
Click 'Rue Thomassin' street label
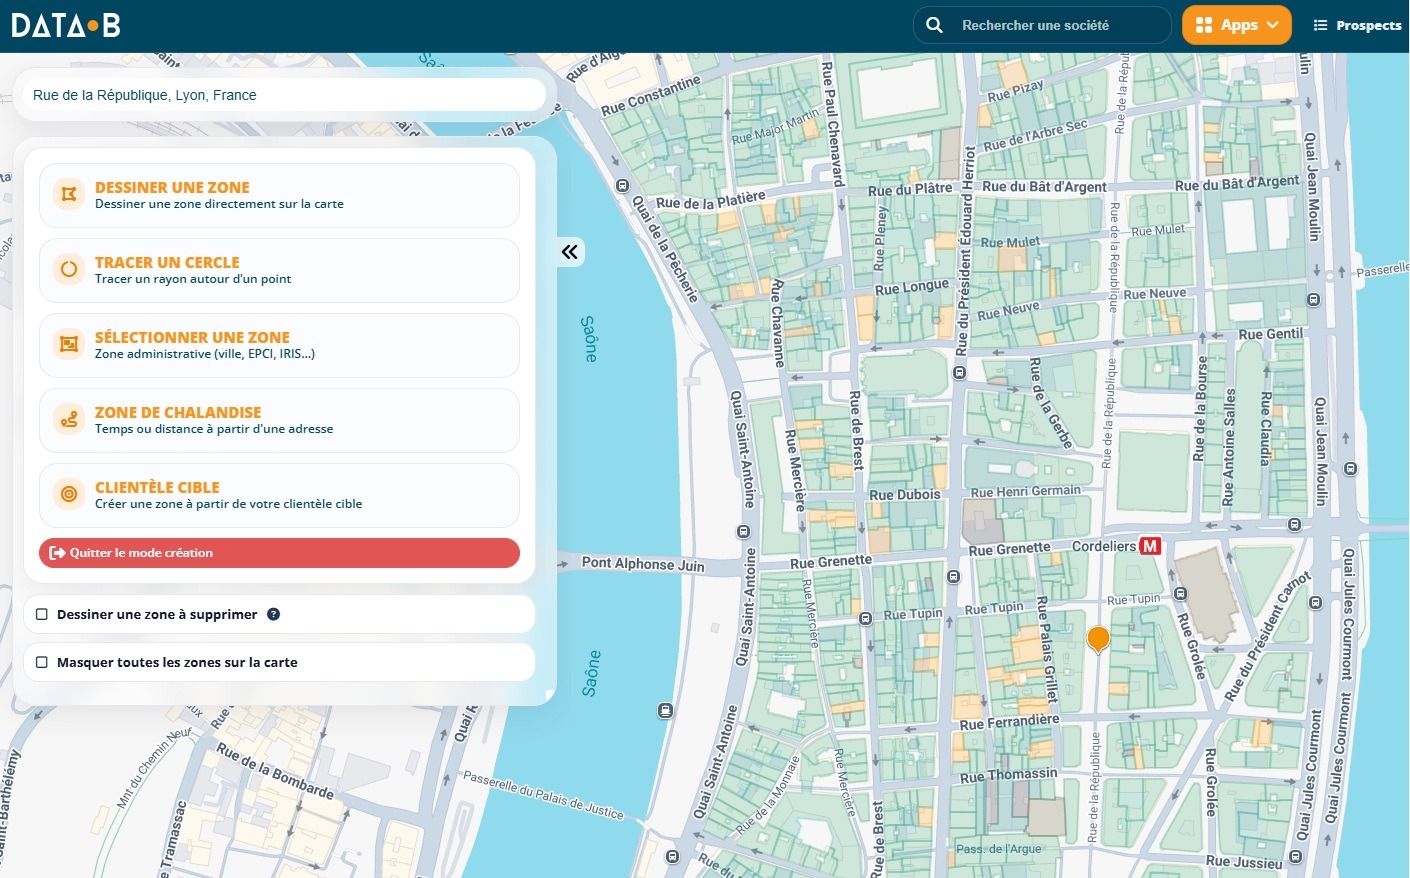1008,775
